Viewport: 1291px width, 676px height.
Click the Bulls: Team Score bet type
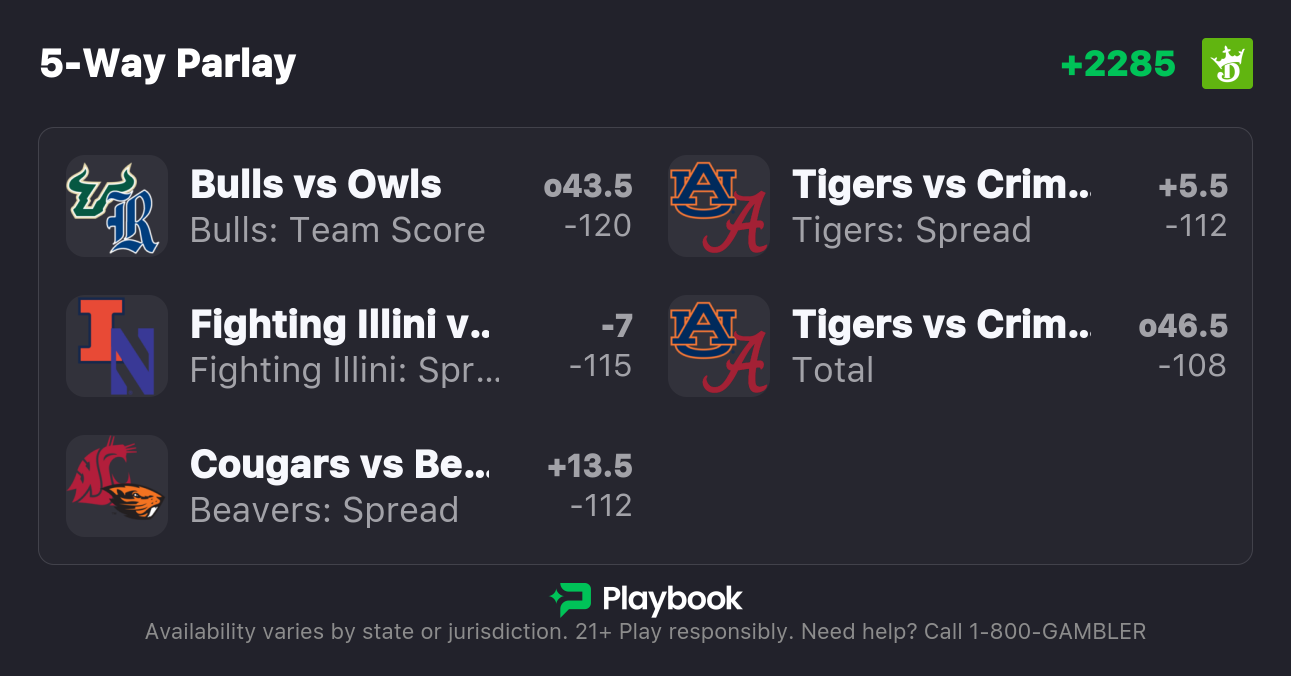click(x=337, y=230)
